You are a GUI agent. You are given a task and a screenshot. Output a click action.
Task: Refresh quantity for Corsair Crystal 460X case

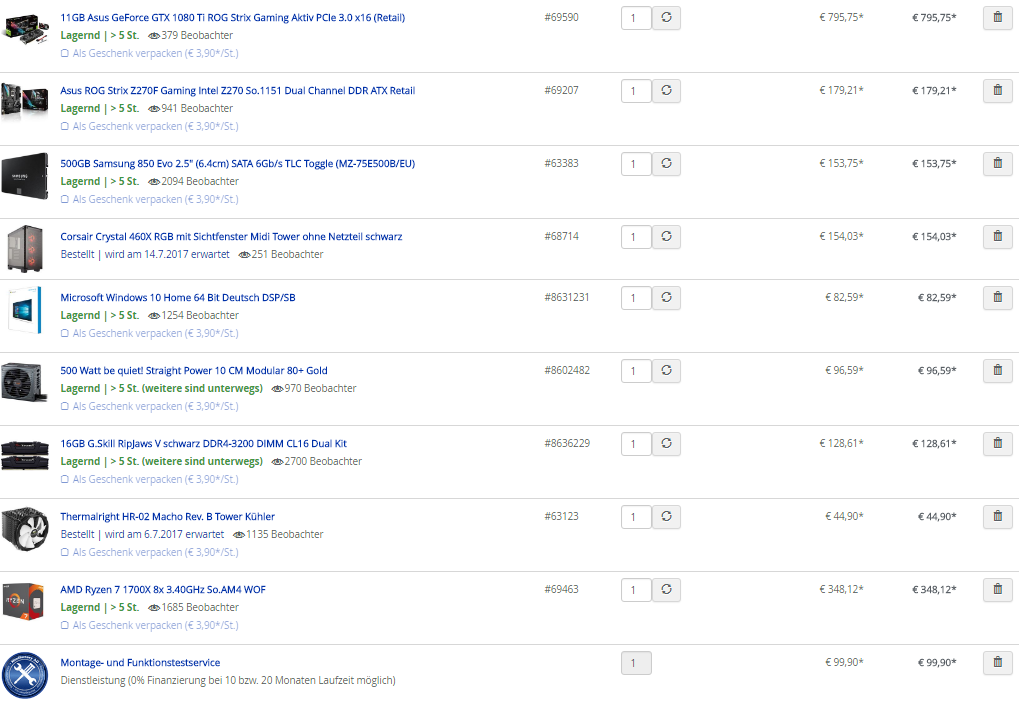click(x=666, y=237)
